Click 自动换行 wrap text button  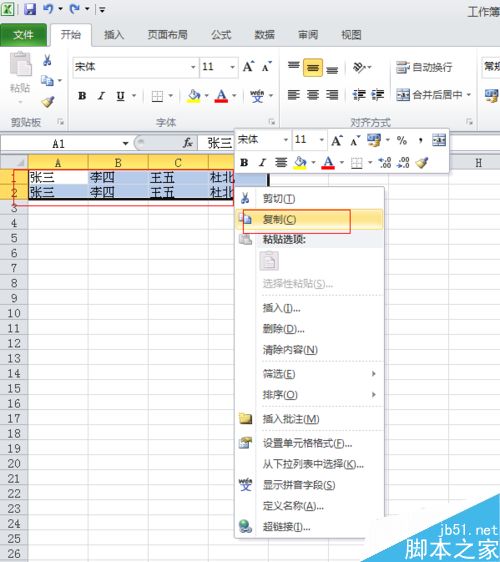point(424,67)
